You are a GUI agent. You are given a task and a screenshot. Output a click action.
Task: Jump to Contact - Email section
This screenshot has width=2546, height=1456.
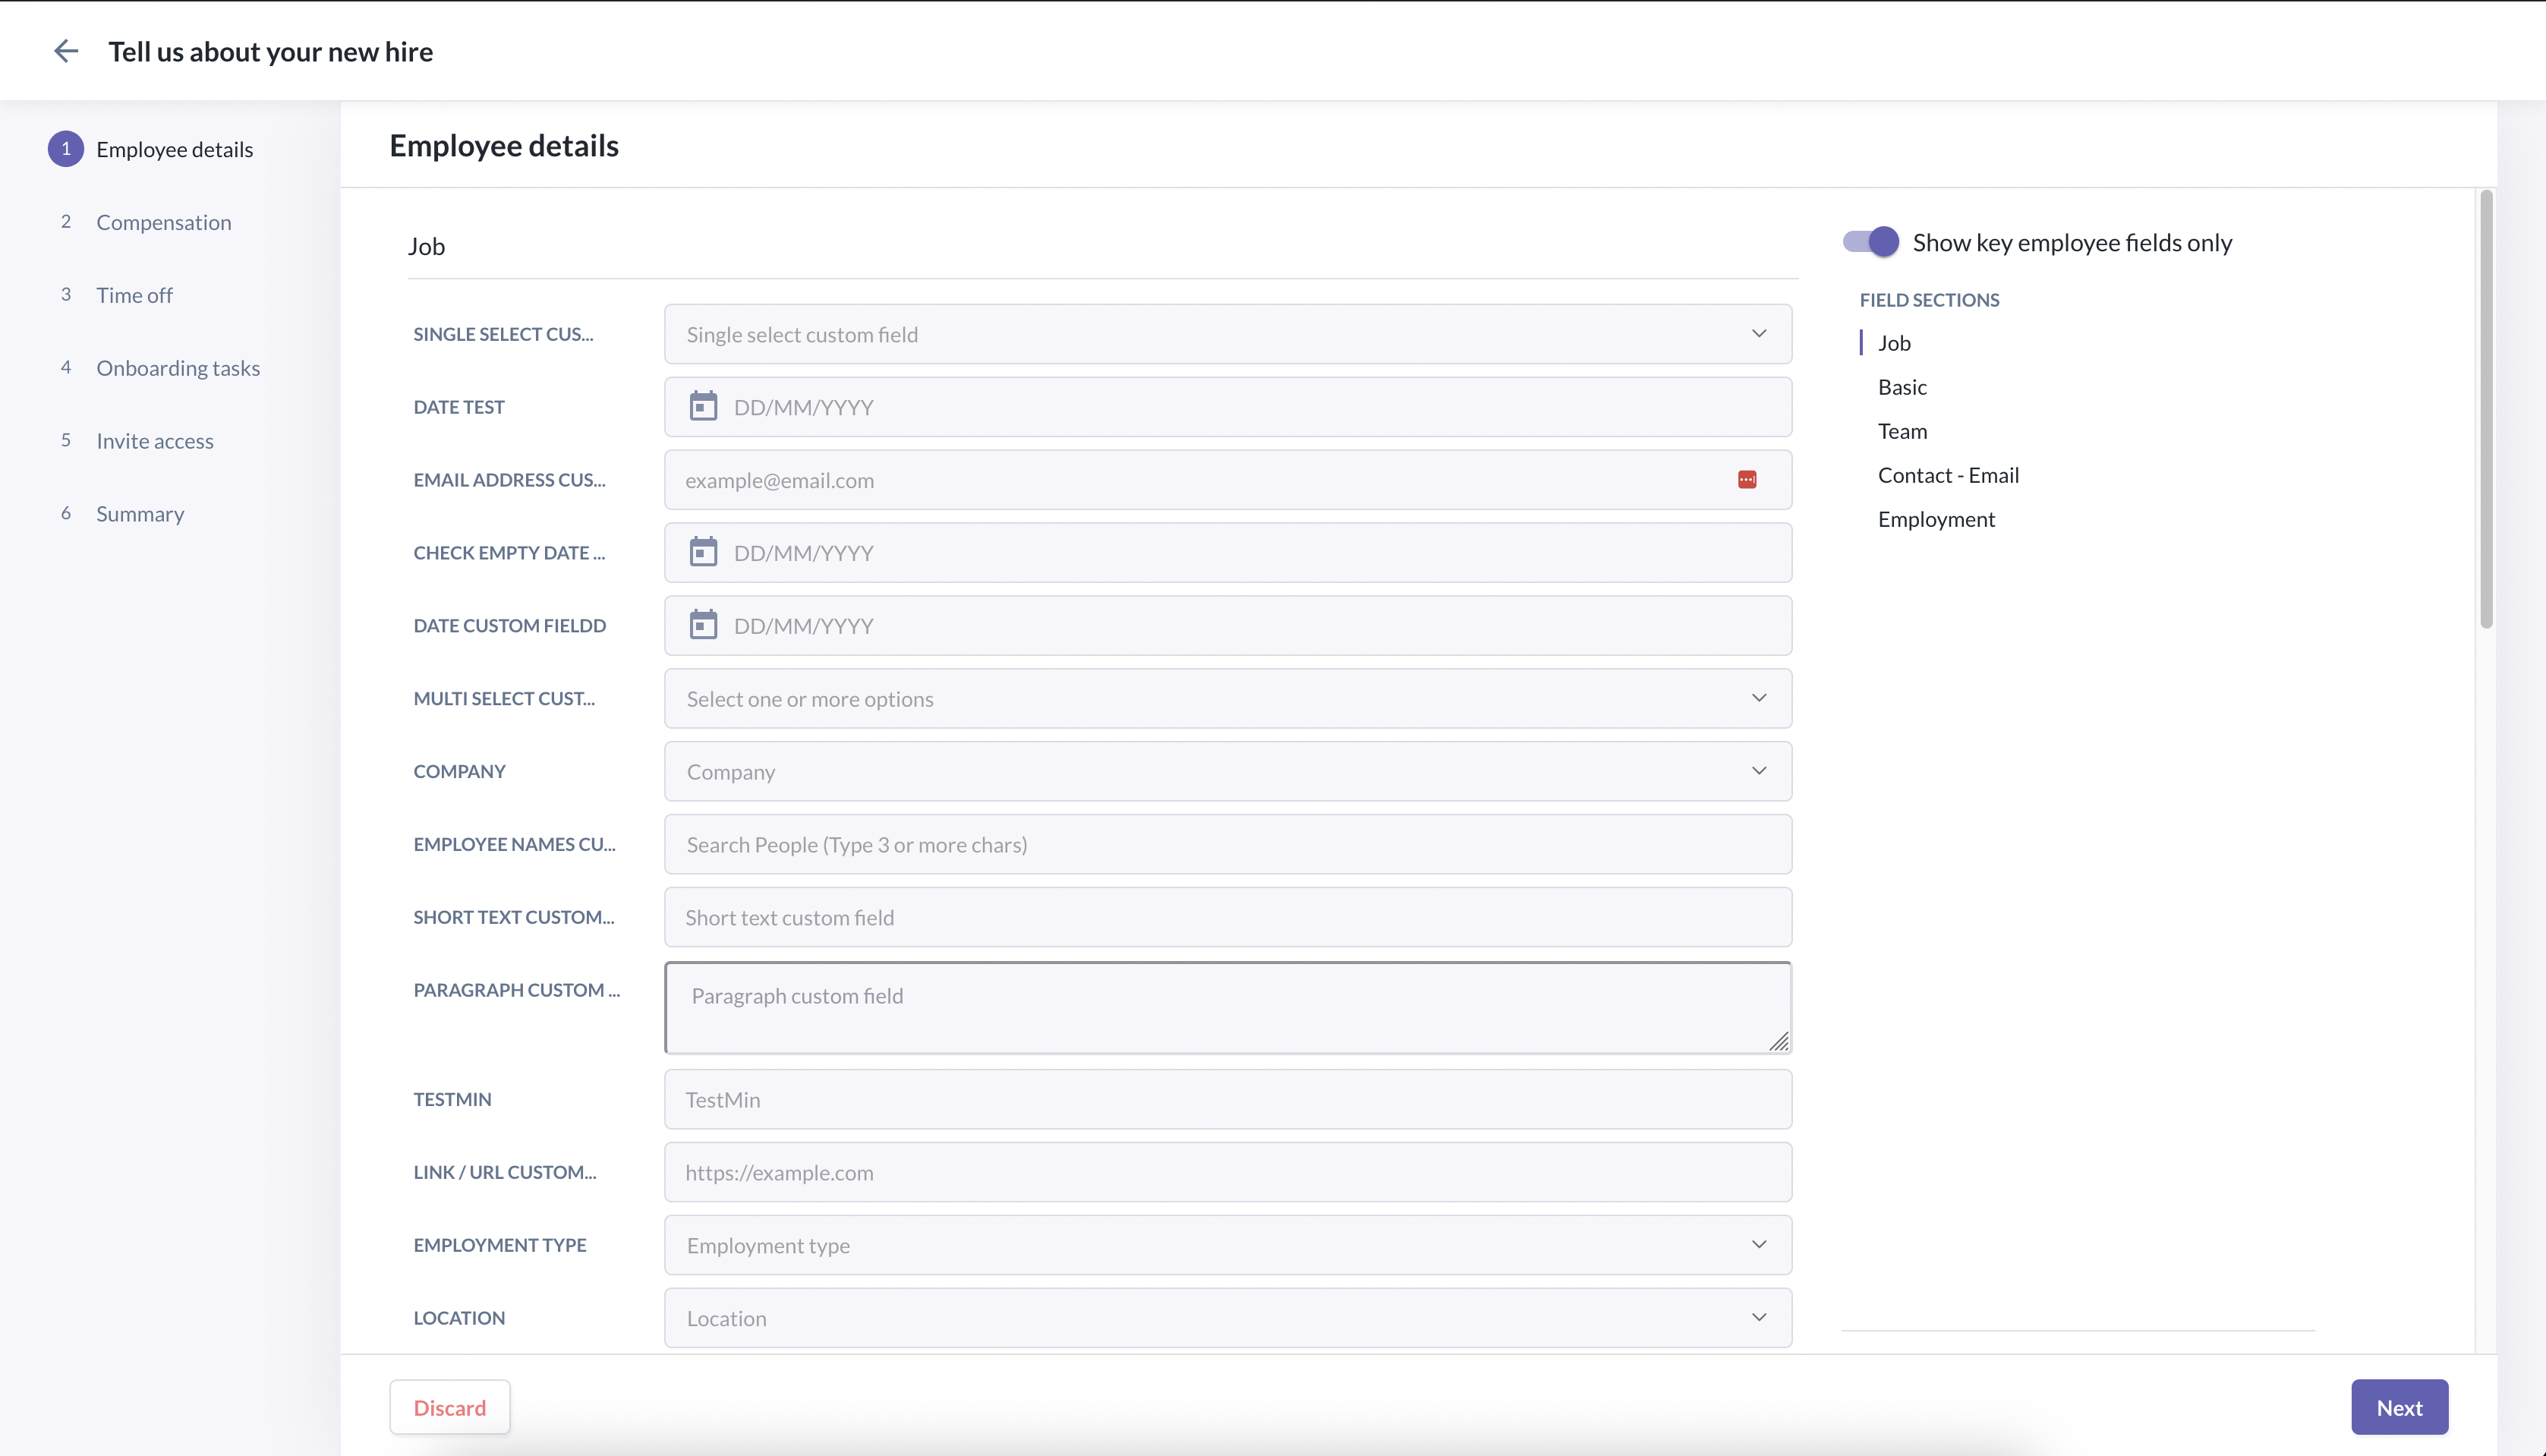(x=1948, y=475)
